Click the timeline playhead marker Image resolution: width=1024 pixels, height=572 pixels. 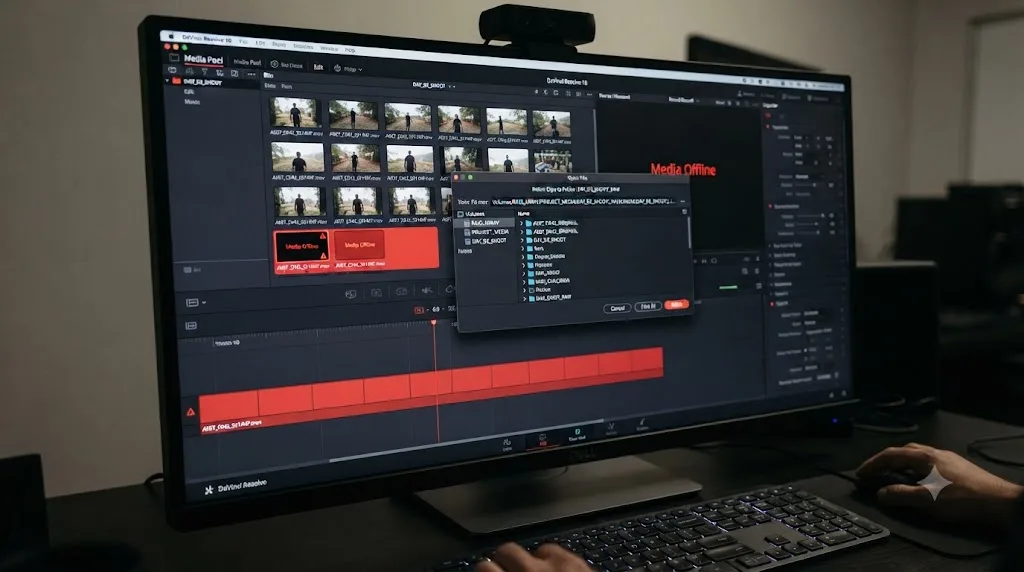pos(434,323)
